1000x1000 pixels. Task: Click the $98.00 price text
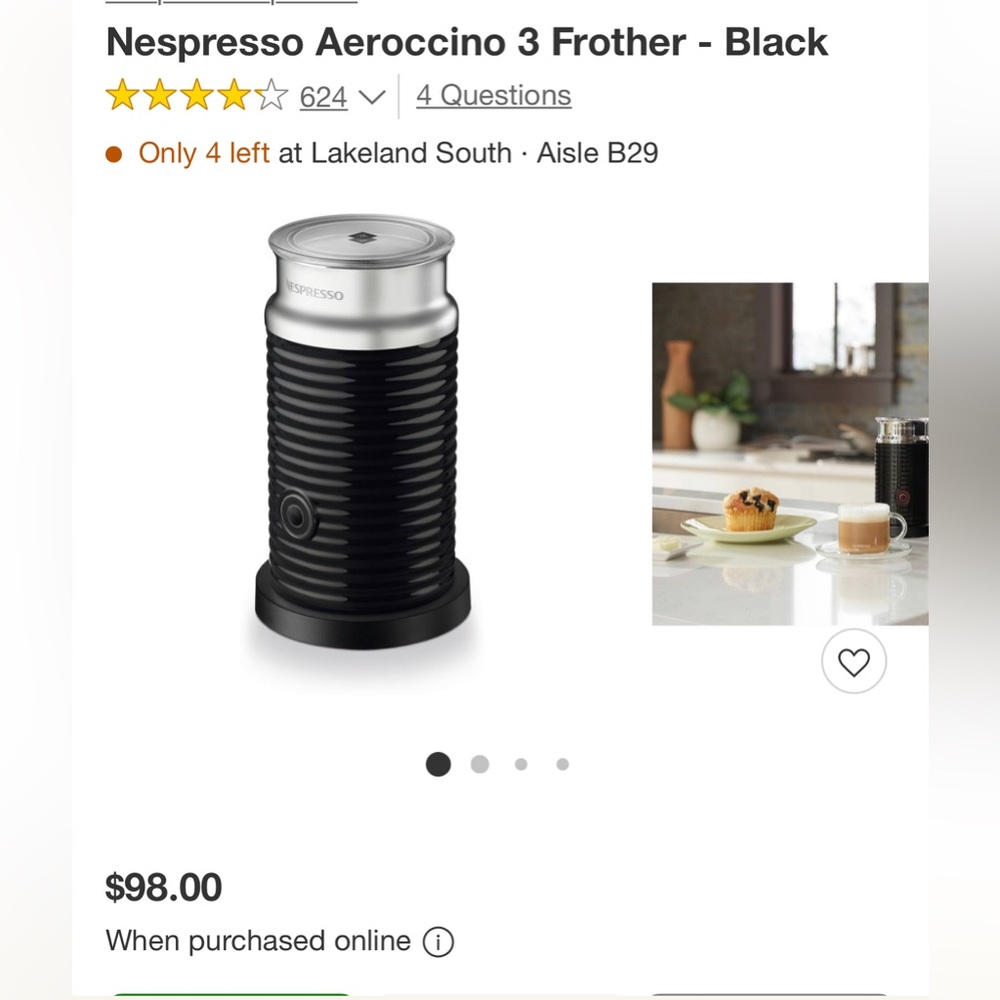pyautogui.click(x=163, y=887)
